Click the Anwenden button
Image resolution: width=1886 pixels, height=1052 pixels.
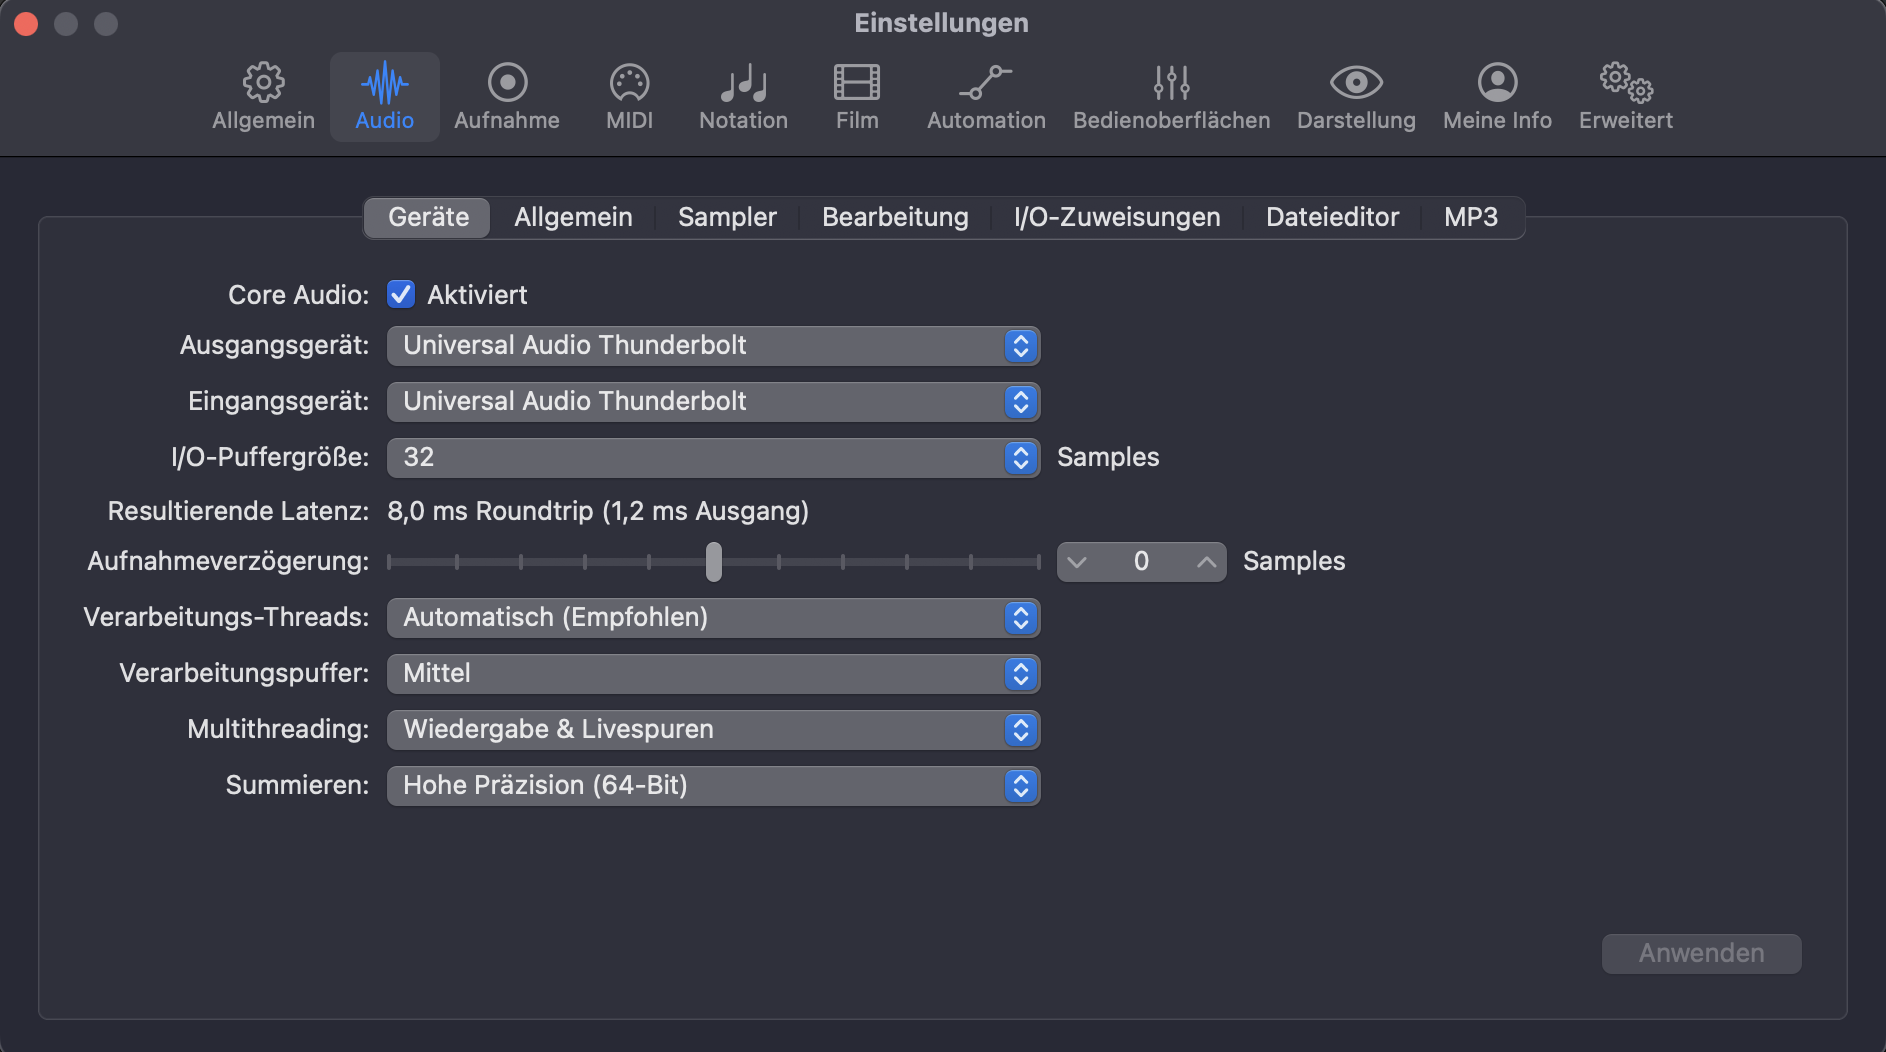1701,953
